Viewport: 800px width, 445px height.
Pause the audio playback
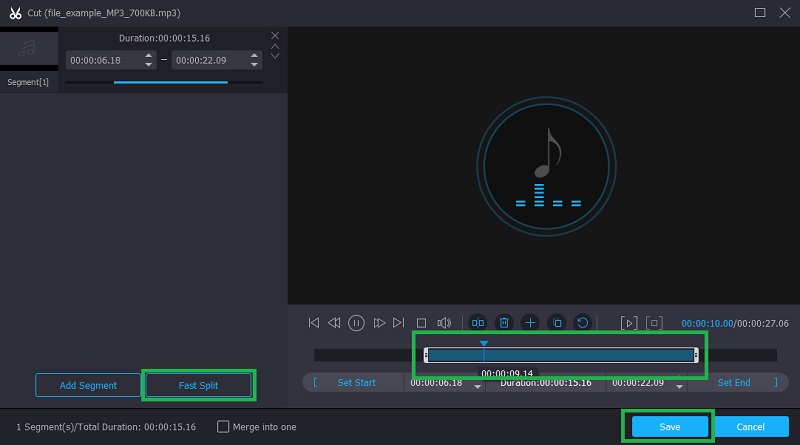point(357,323)
